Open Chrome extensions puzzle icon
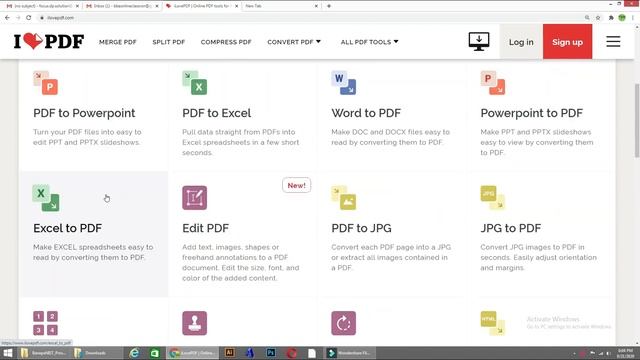The width and height of the screenshot is (640, 360). pyautogui.click(x=611, y=18)
